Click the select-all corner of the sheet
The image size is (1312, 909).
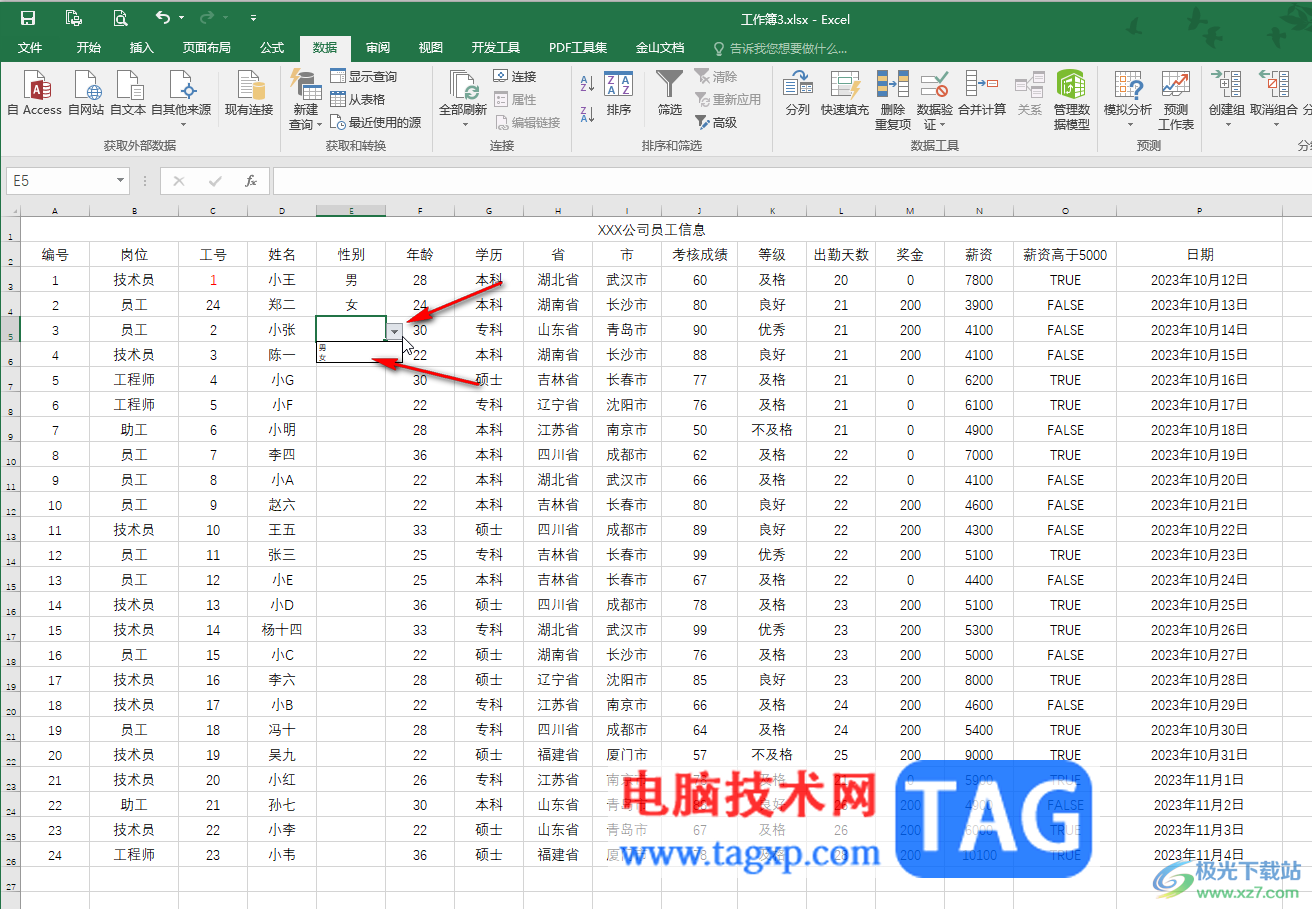(10, 211)
